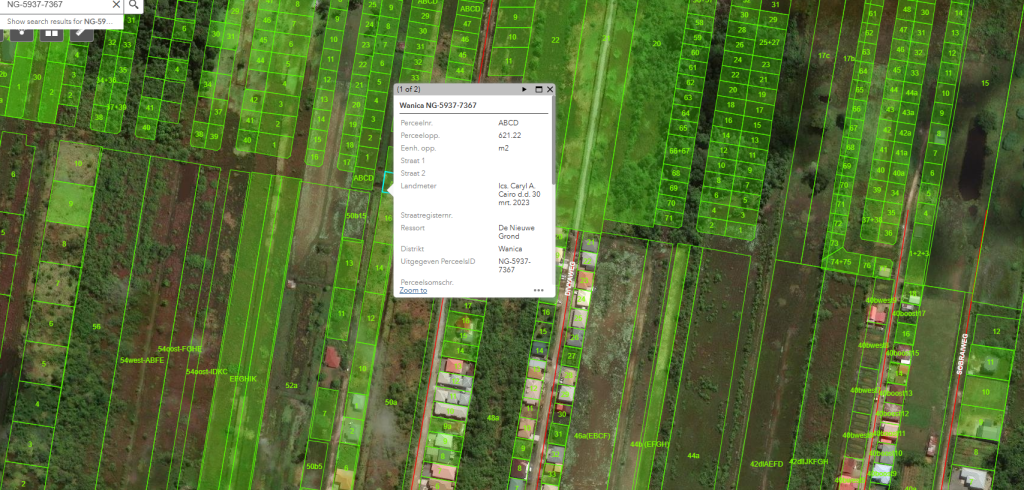Select the parcel labeled 48a

point(492,417)
